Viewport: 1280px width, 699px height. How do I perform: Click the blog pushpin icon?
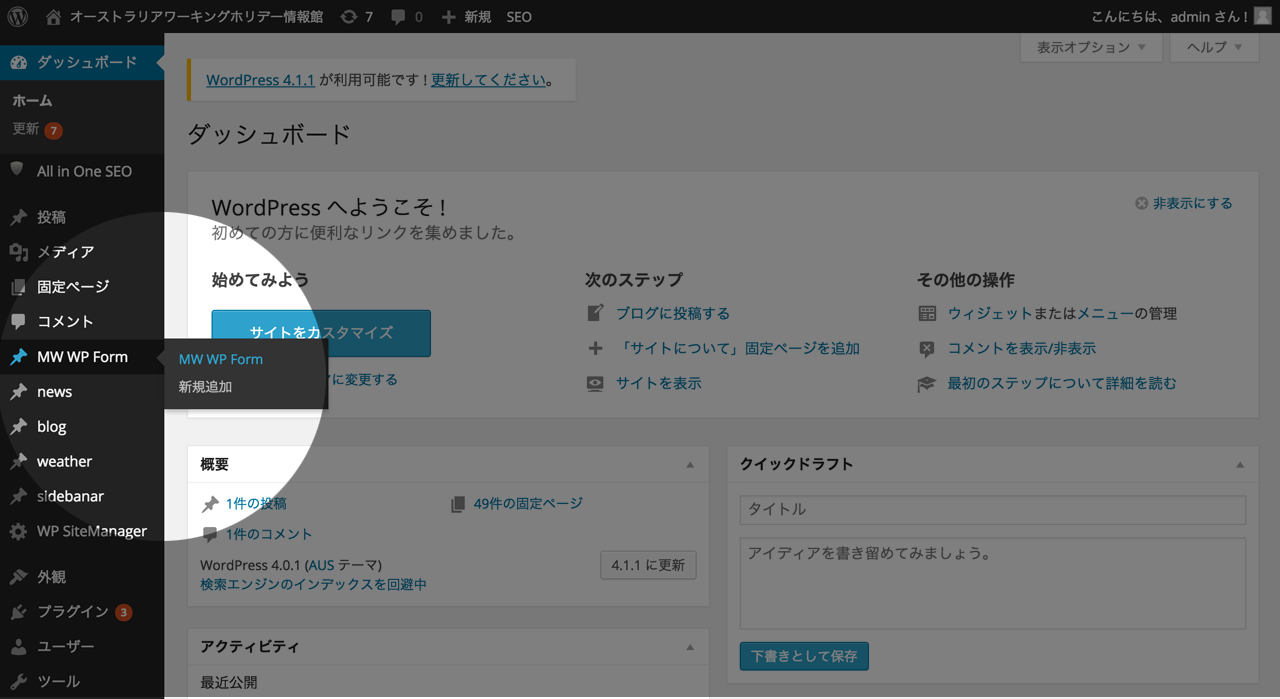(18, 427)
